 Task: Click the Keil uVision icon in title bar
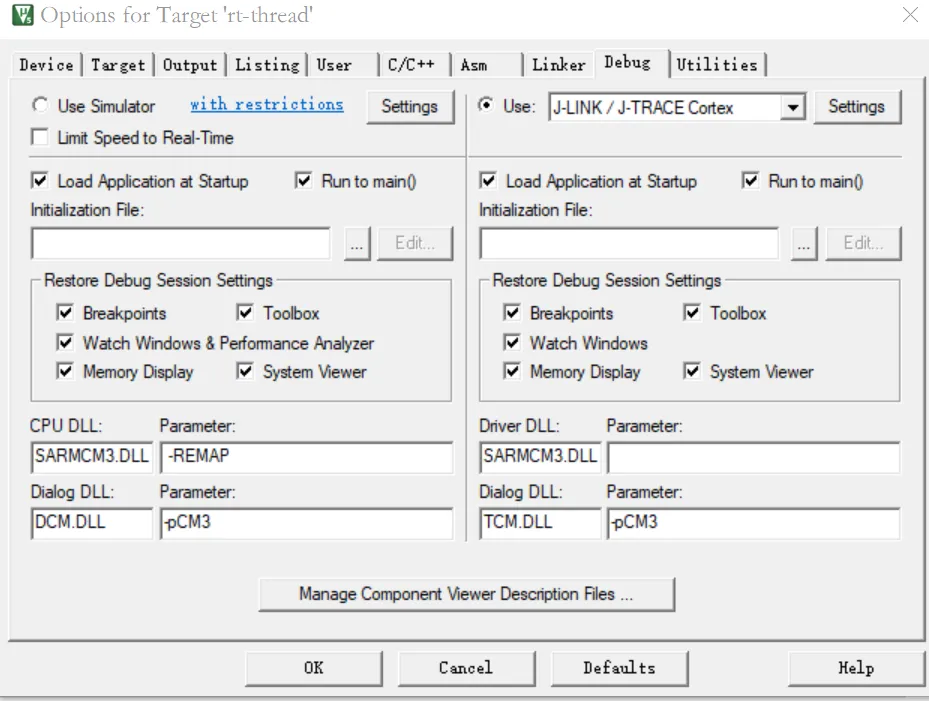click(x=23, y=15)
